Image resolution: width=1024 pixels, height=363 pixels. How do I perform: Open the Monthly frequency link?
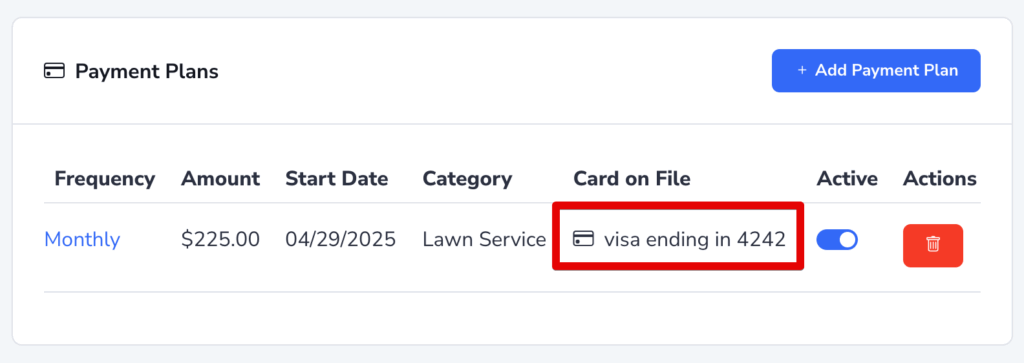pos(82,240)
